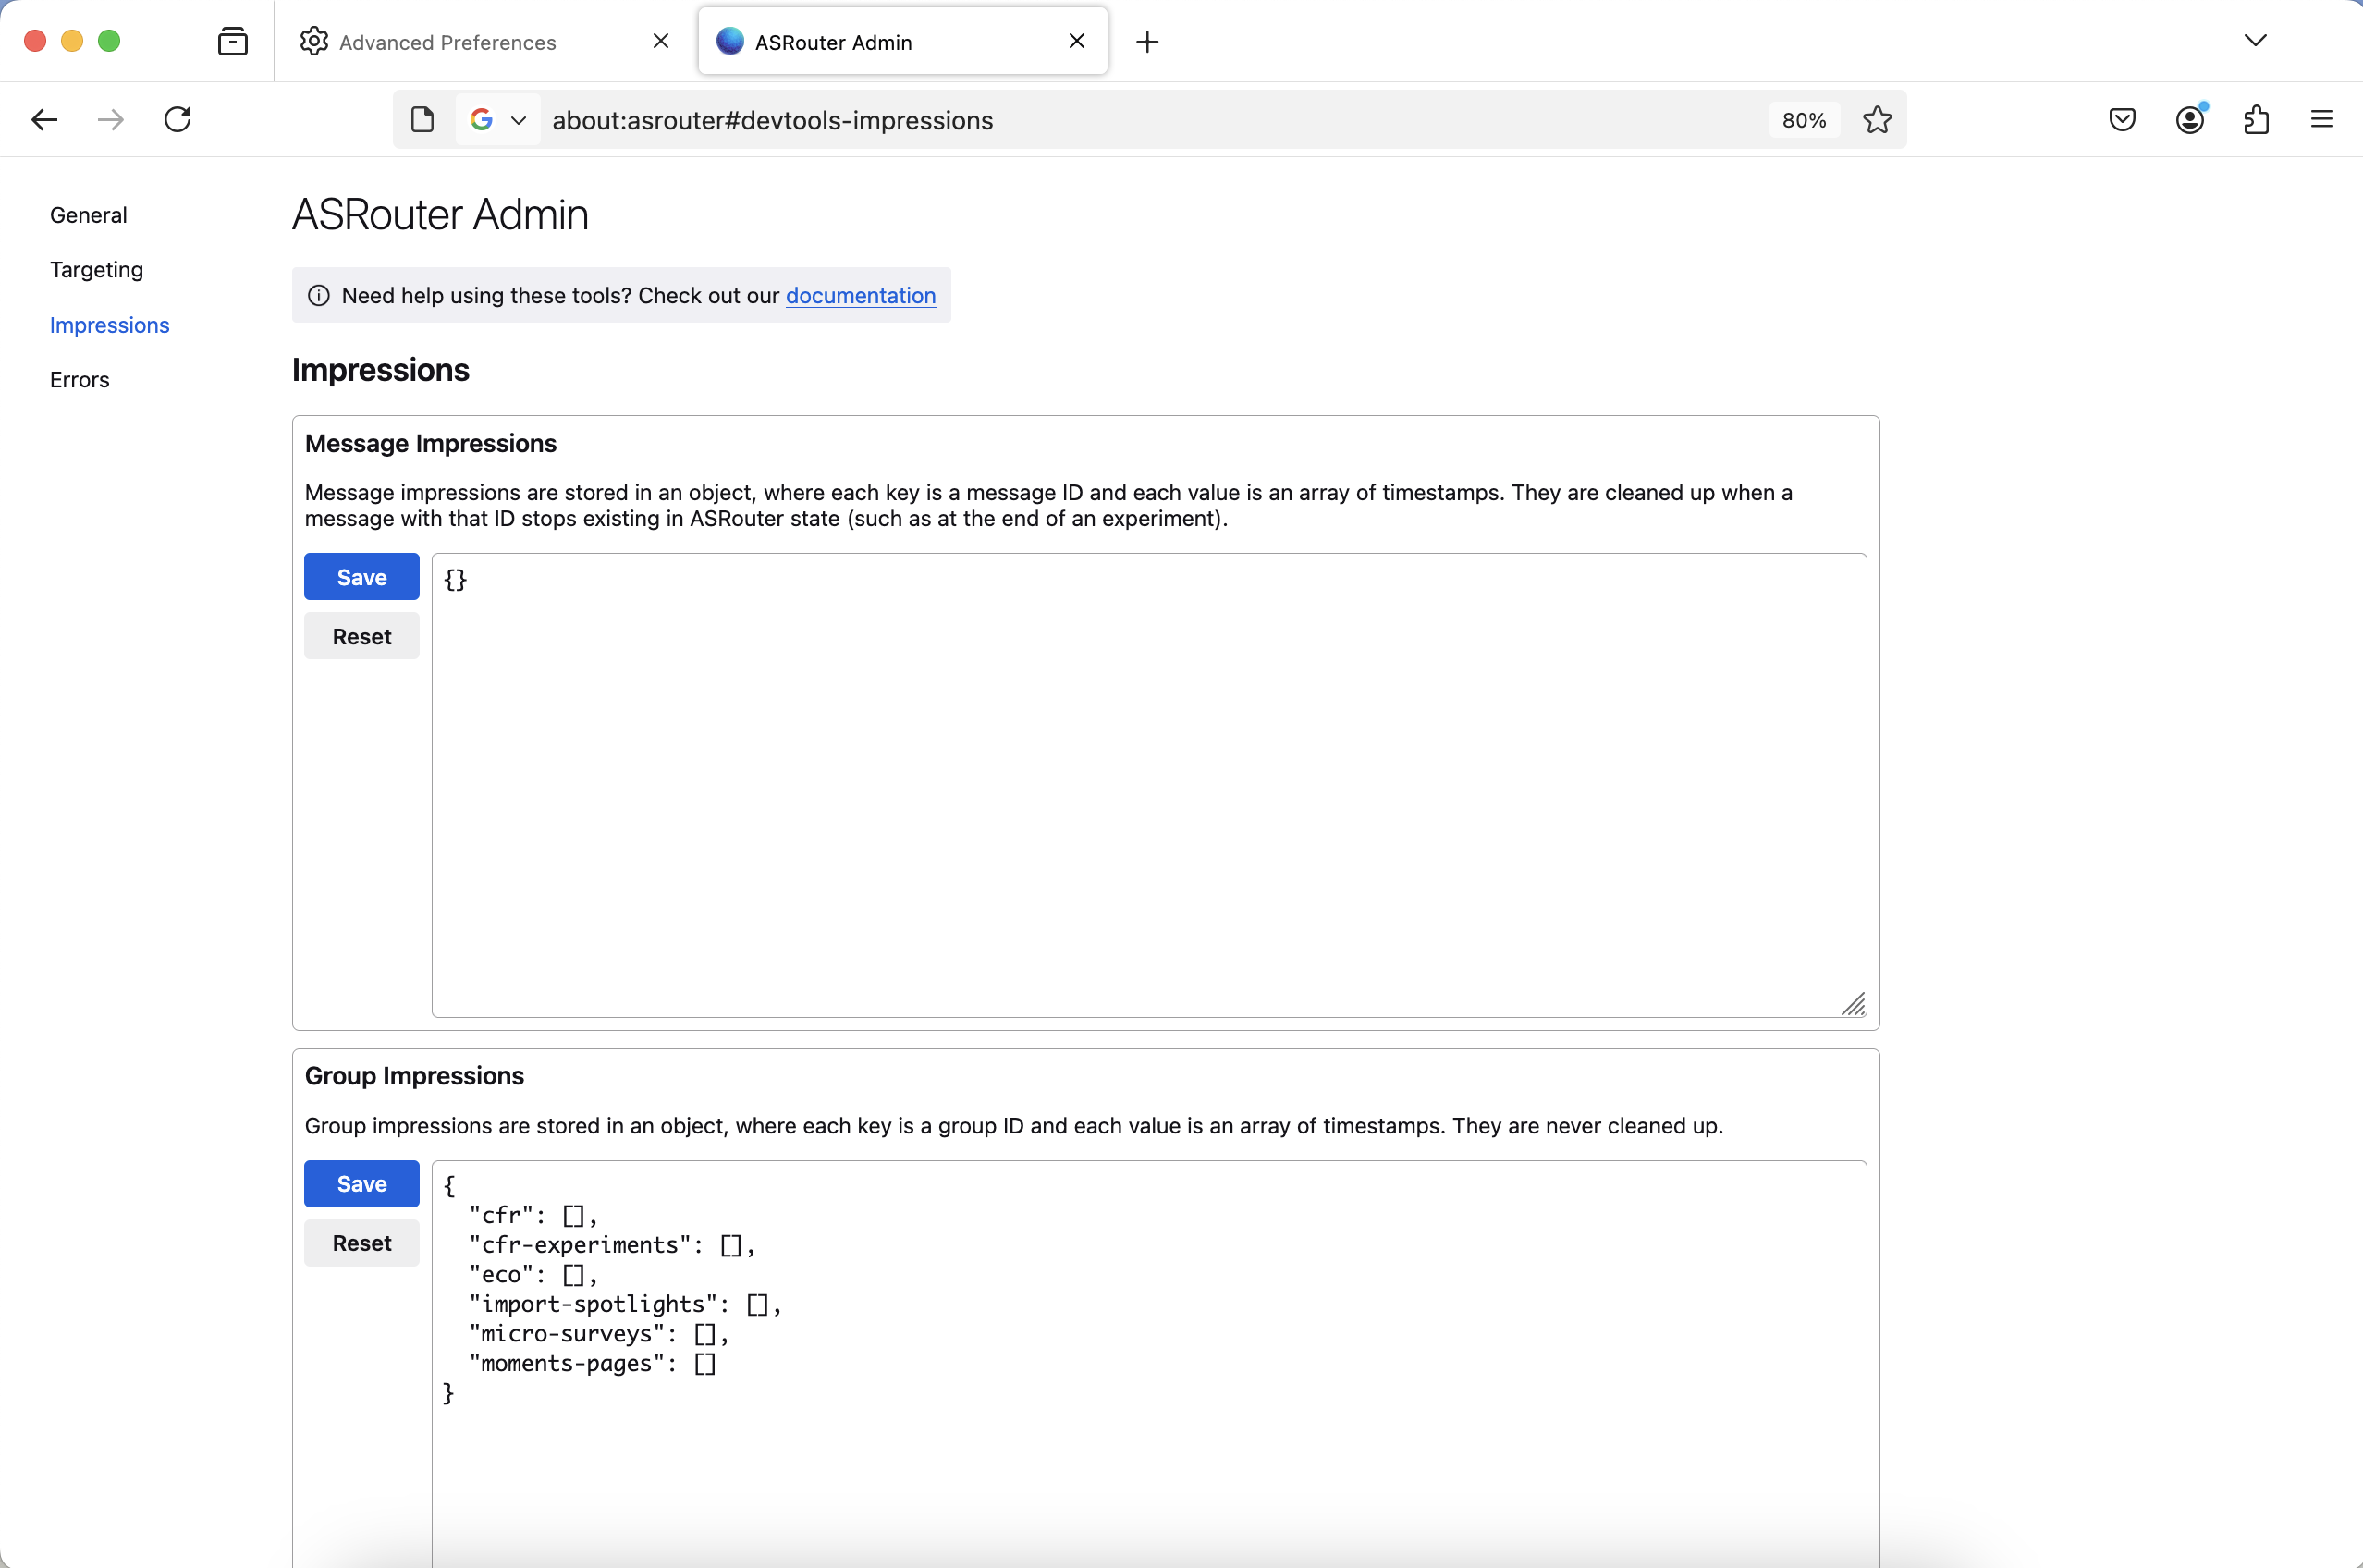Click the 80% zoom indicator
Image resolution: width=2363 pixels, height=1568 pixels.
click(x=1802, y=119)
